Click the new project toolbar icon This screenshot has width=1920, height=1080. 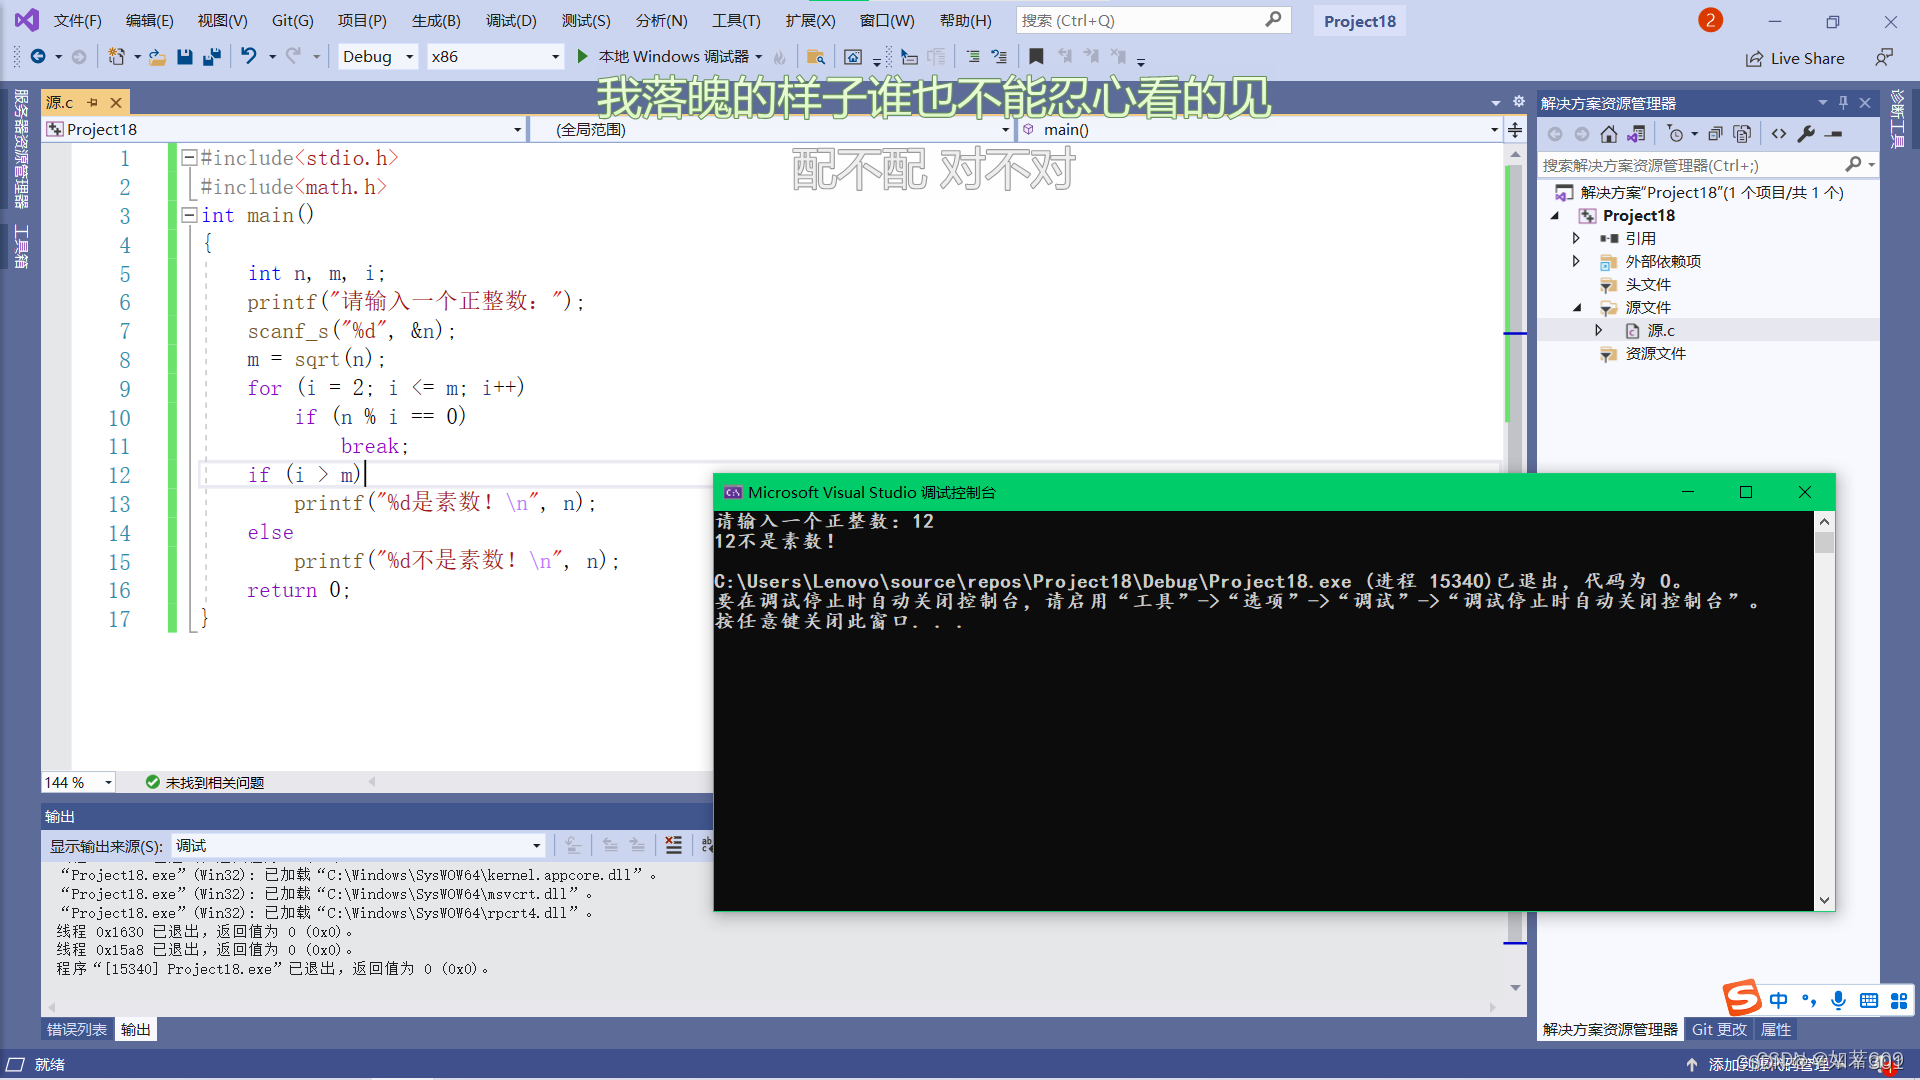pyautogui.click(x=117, y=57)
